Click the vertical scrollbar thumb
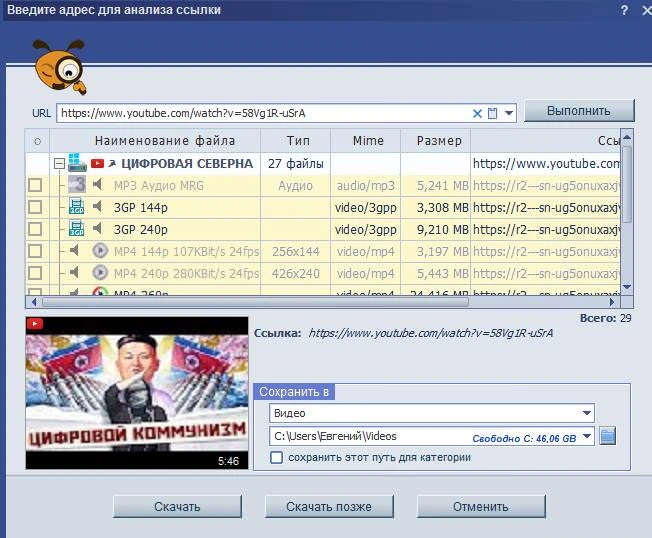This screenshot has width=652, height=538. 627,185
